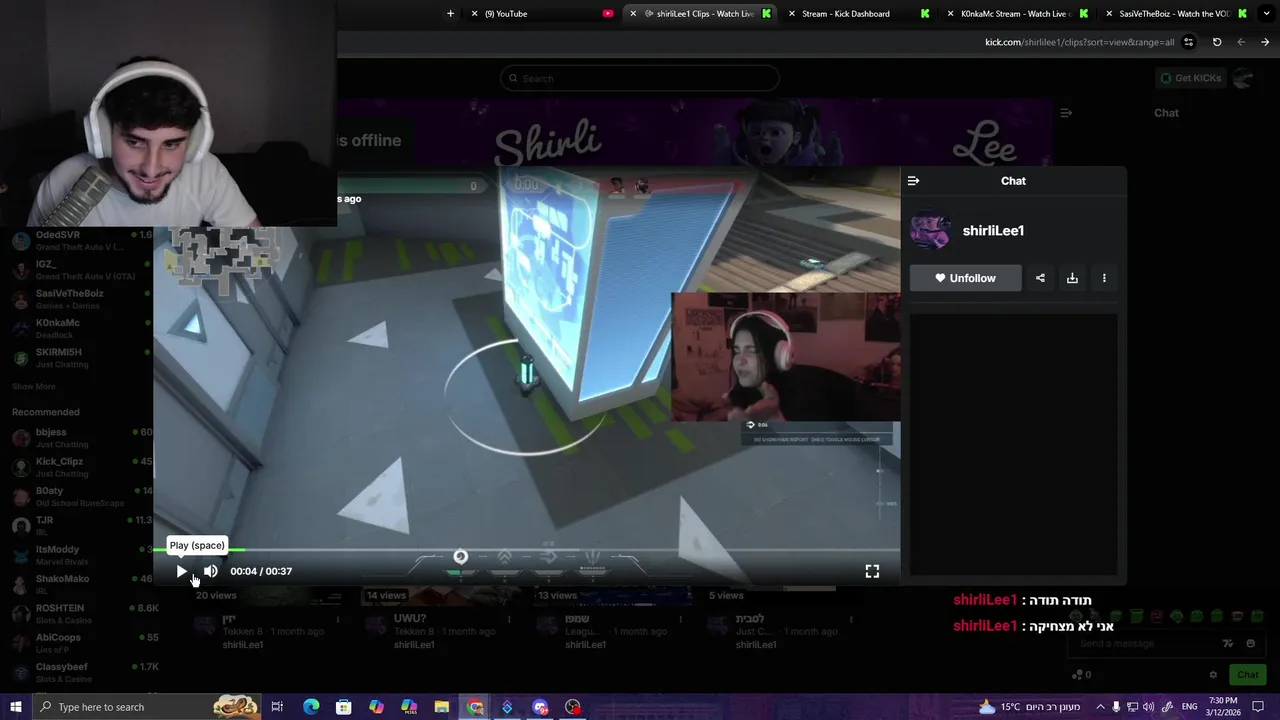Open the user profile avatar menu
The image size is (1280, 720).
(x=1243, y=78)
